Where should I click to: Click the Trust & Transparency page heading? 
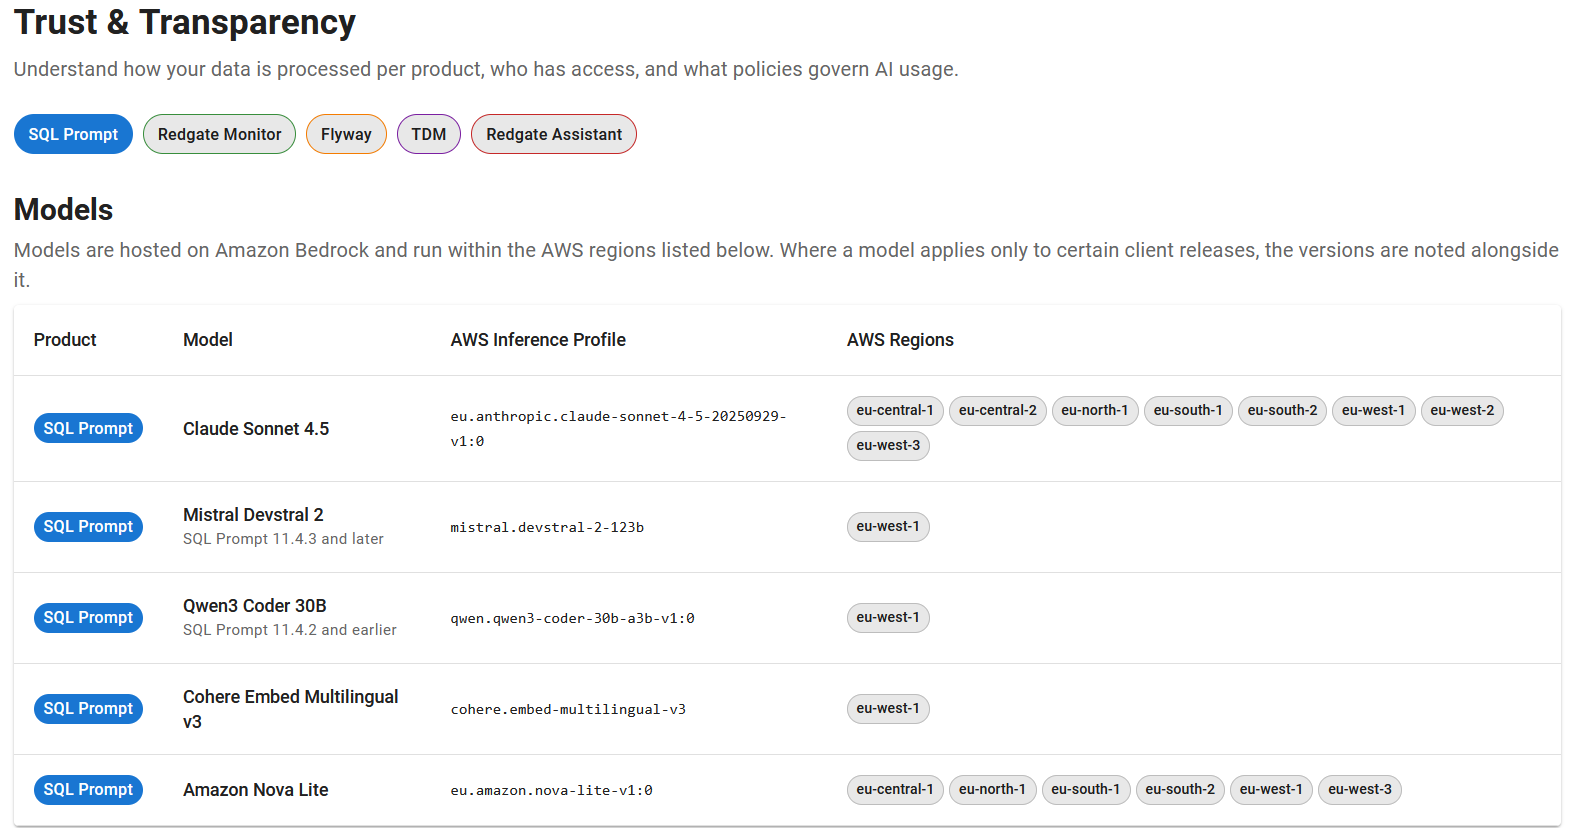point(185,22)
